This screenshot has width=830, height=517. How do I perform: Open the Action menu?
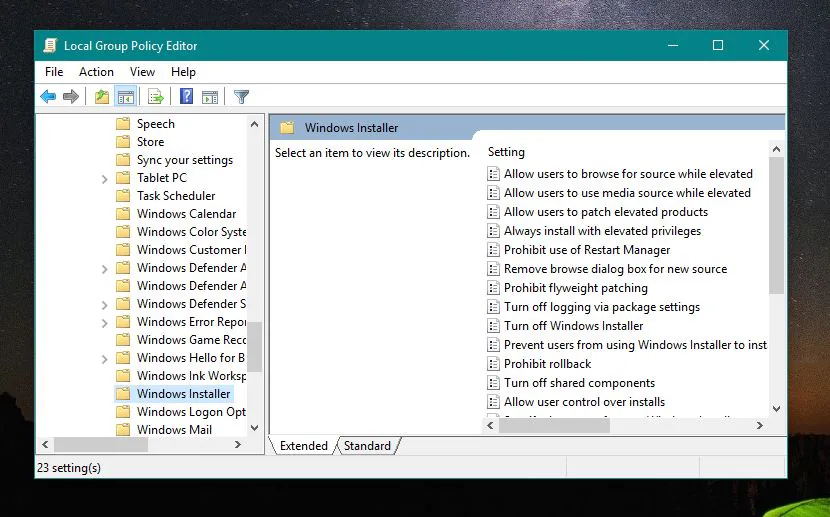coord(96,72)
